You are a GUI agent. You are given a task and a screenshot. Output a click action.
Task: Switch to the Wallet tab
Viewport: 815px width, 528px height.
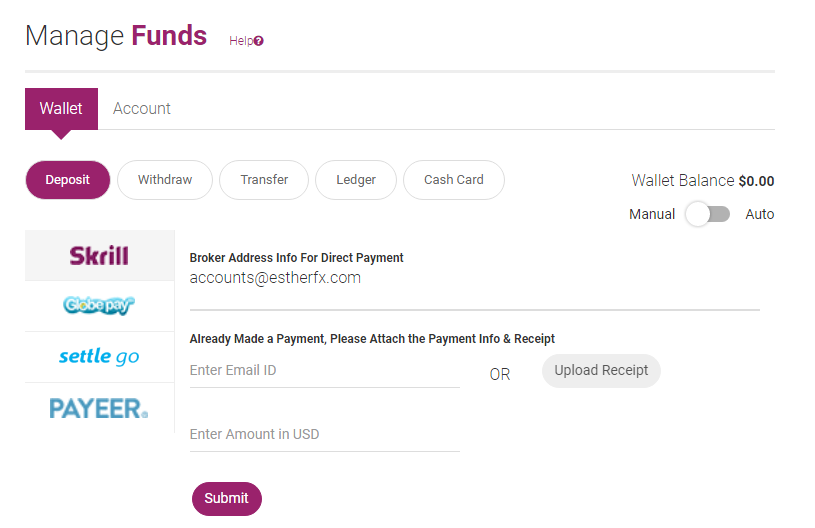coord(61,108)
